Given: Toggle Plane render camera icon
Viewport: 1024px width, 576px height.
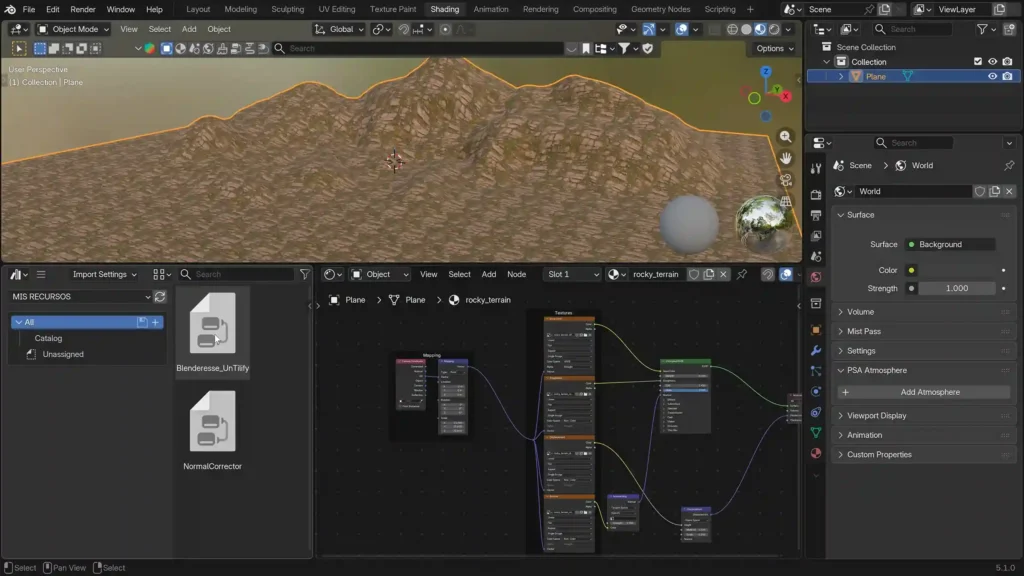Looking at the screenshot, I should (1008, 76).
